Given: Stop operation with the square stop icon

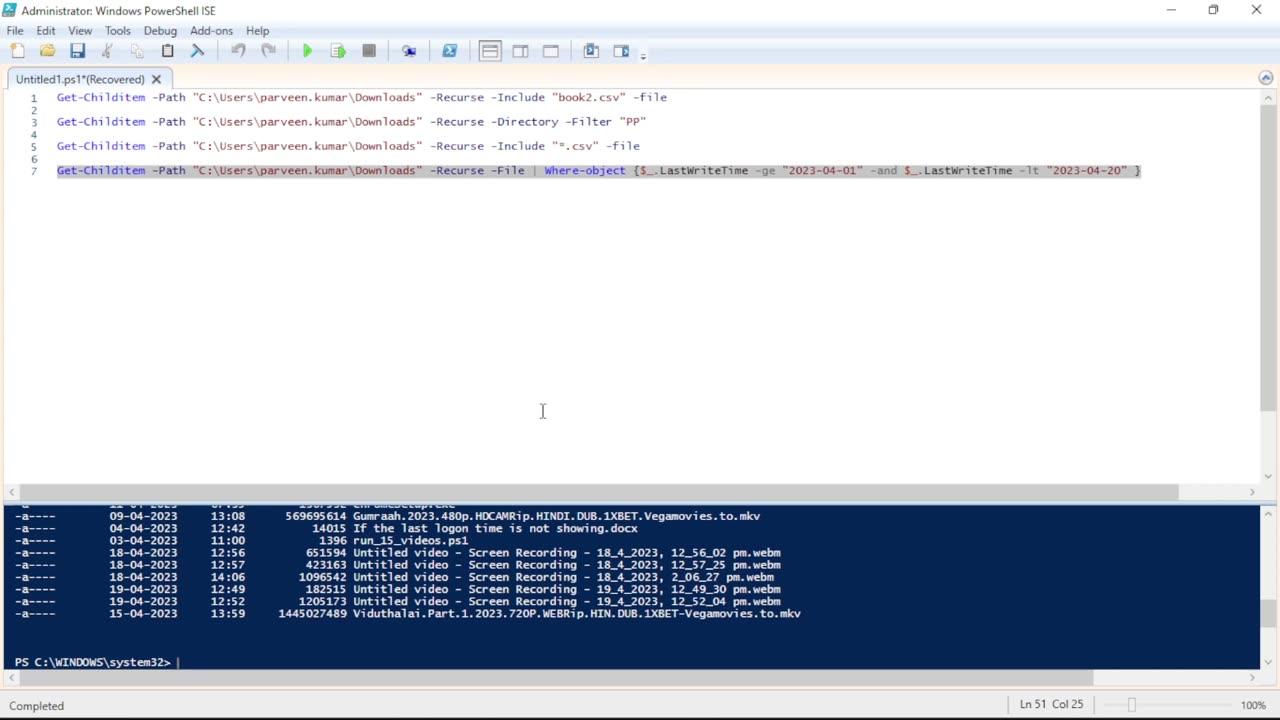Looking at the screenshot, I should pyautogui.click(x=368, y=51).
